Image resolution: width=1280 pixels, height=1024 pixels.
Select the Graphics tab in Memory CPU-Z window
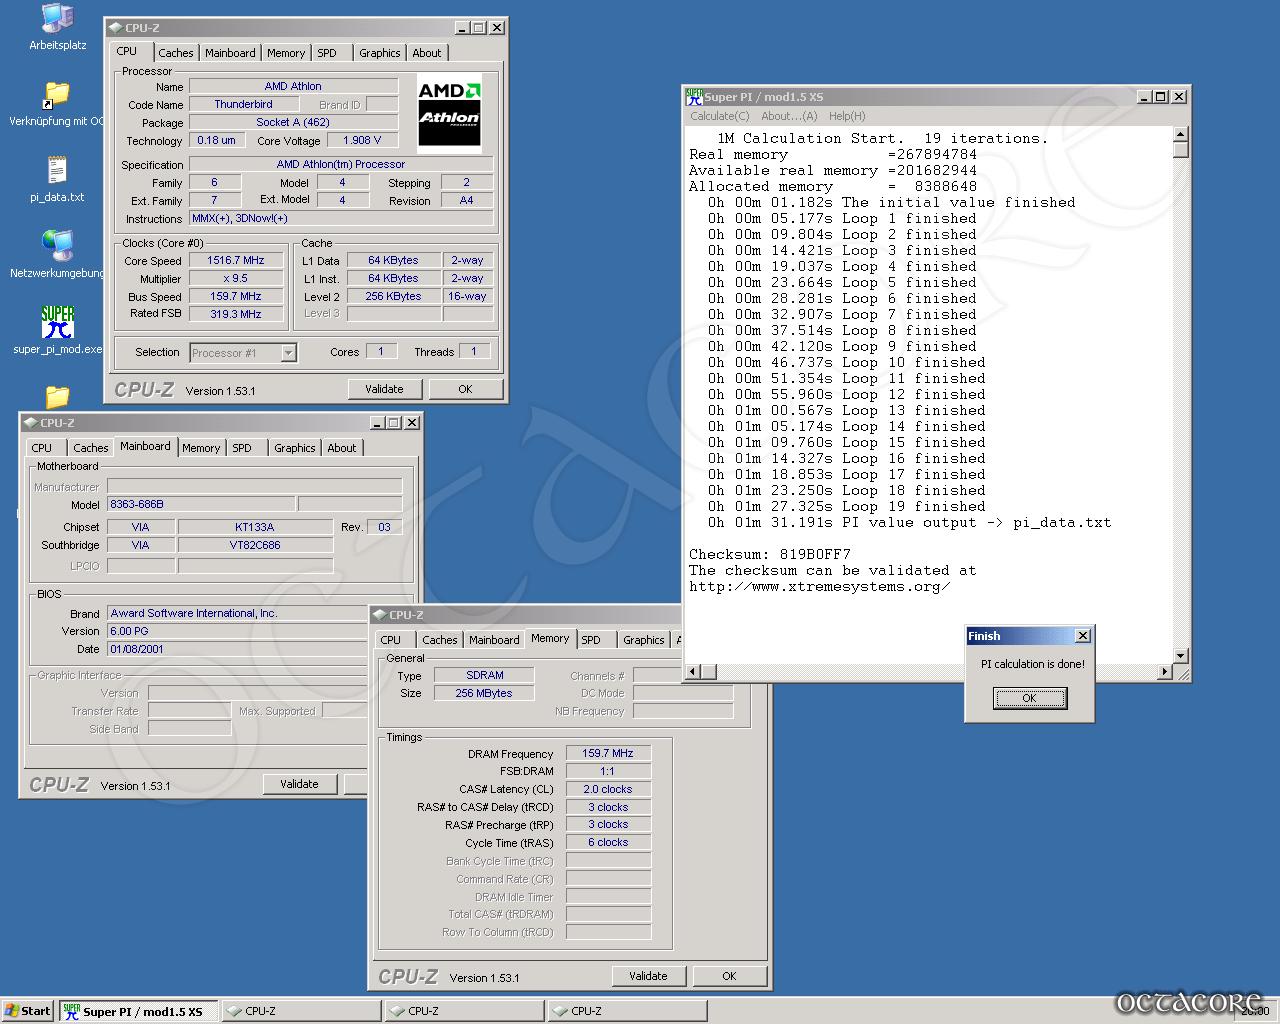pyautogui.click(x=644, y=640)
